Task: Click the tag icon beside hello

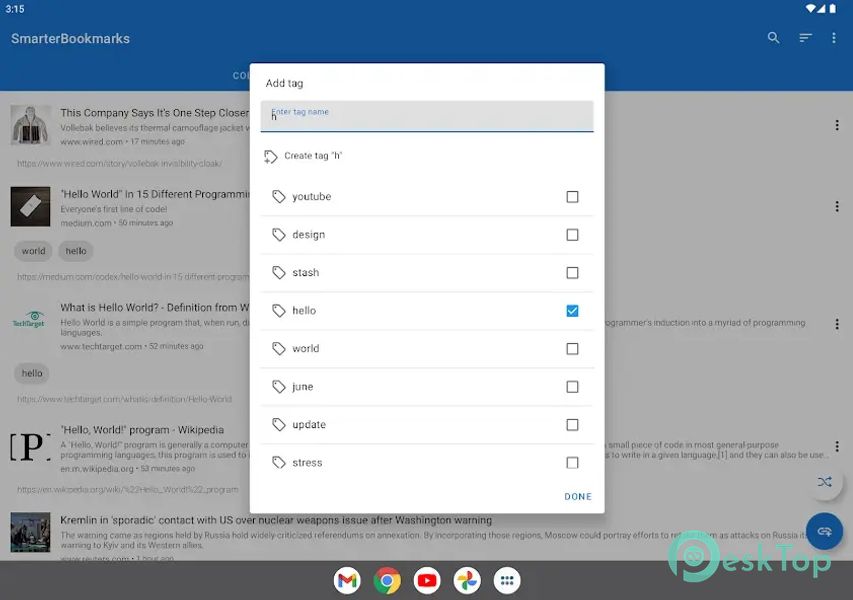Action: point(279,311)
